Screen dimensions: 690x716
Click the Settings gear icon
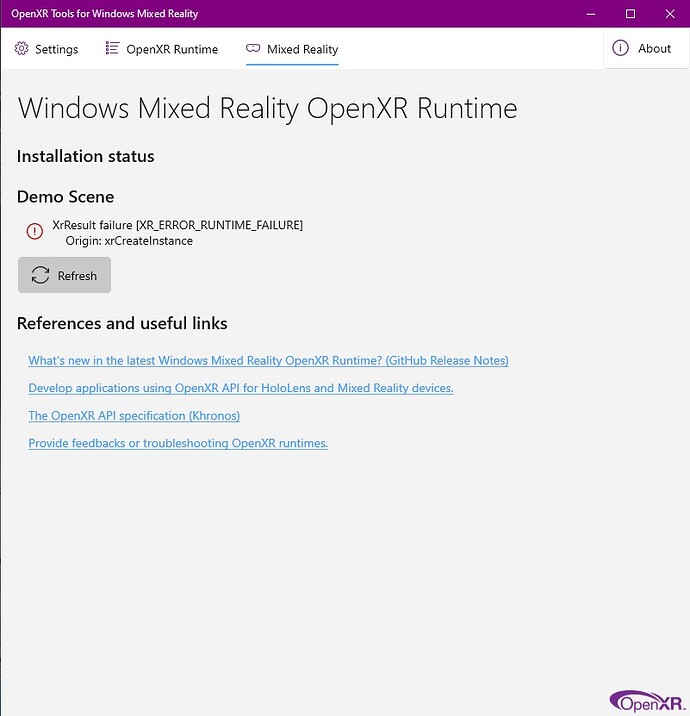pyautogui.click(x=22, y=49)
